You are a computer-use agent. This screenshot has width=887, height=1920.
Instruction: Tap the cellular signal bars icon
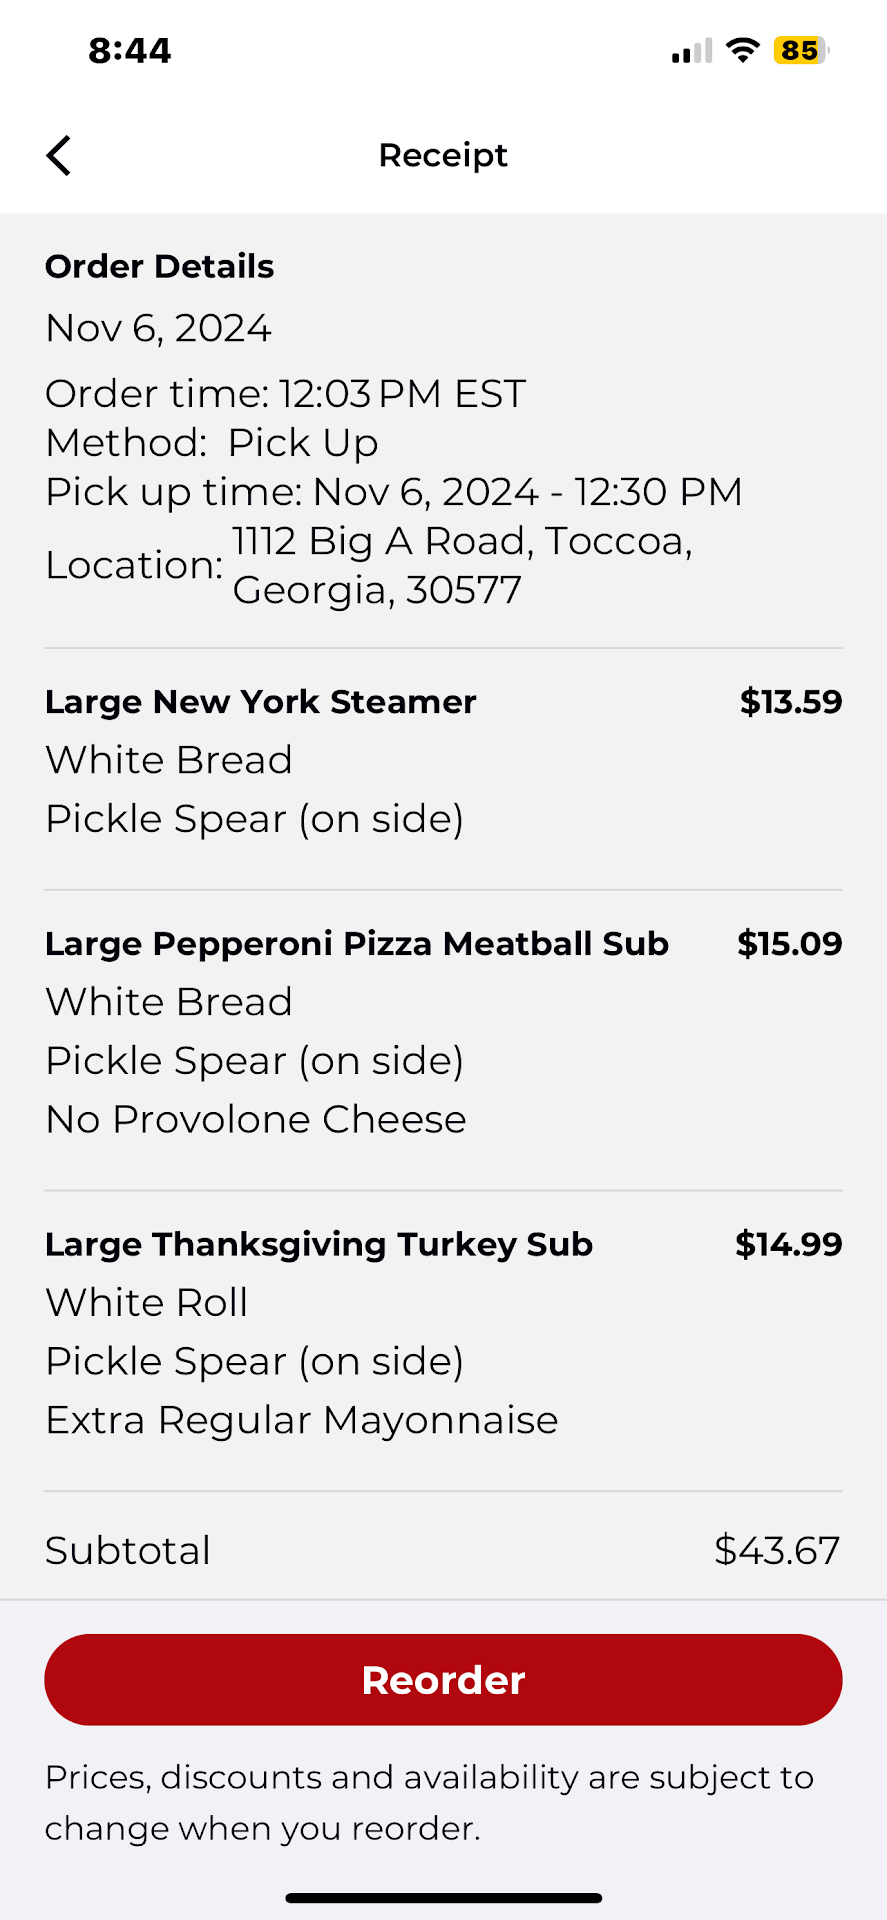(x=692, y=50)
